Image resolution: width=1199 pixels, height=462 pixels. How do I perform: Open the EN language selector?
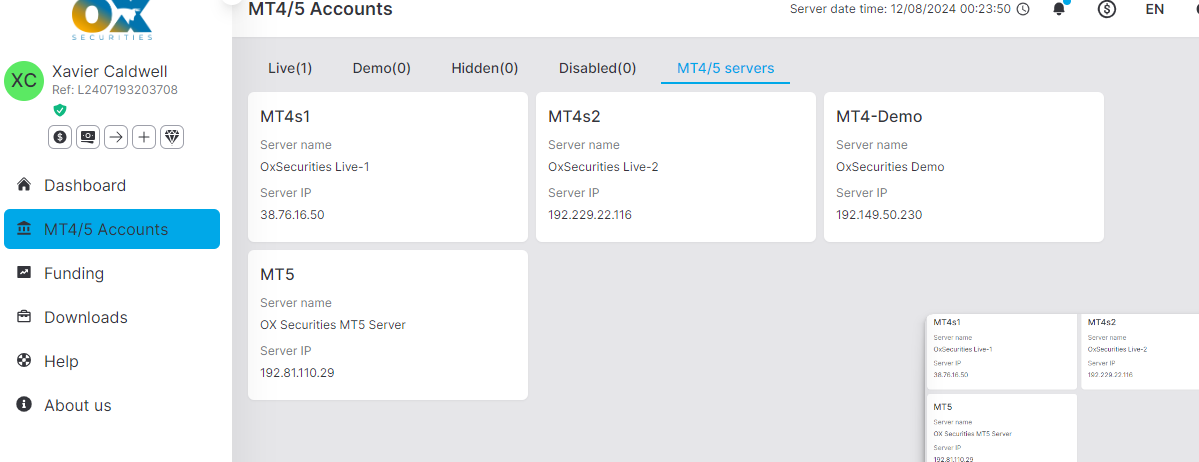coord(1155,9)
